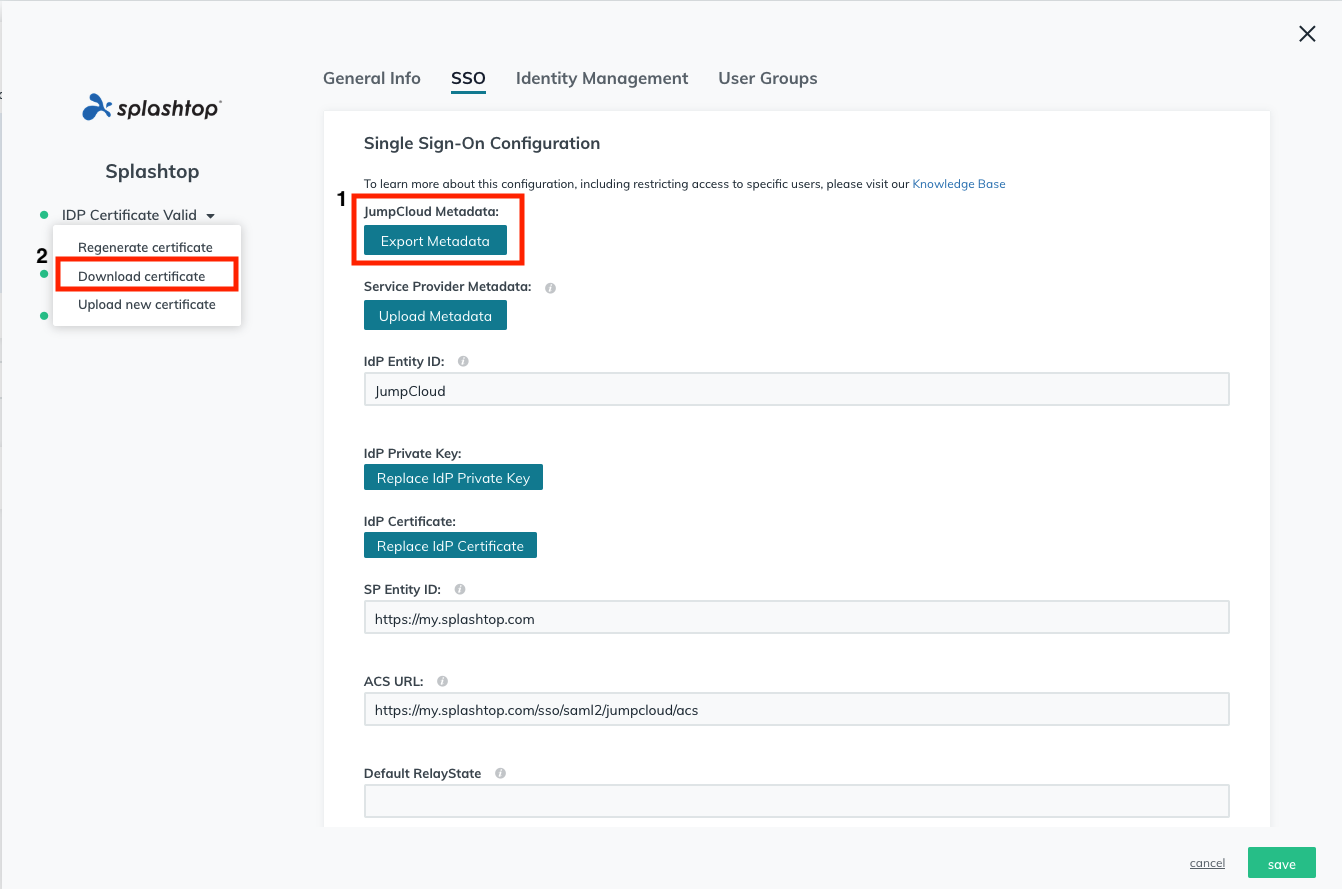
Task: Click info icon next to IdP Entity ID
Action: point(463,362)
